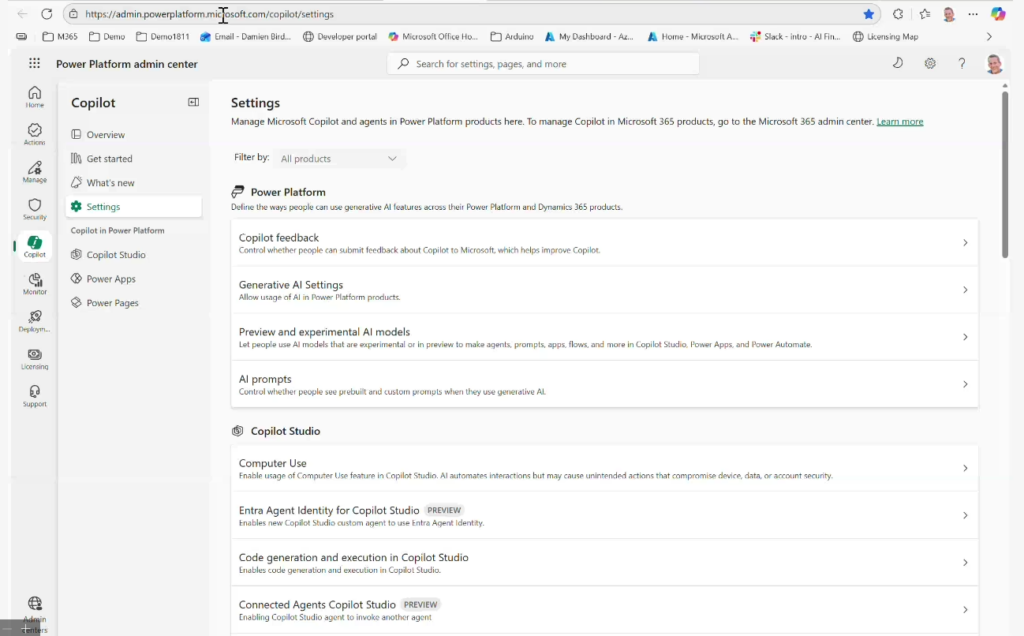Open browser extensions icon
The image size is (1024, 636).
898,14
